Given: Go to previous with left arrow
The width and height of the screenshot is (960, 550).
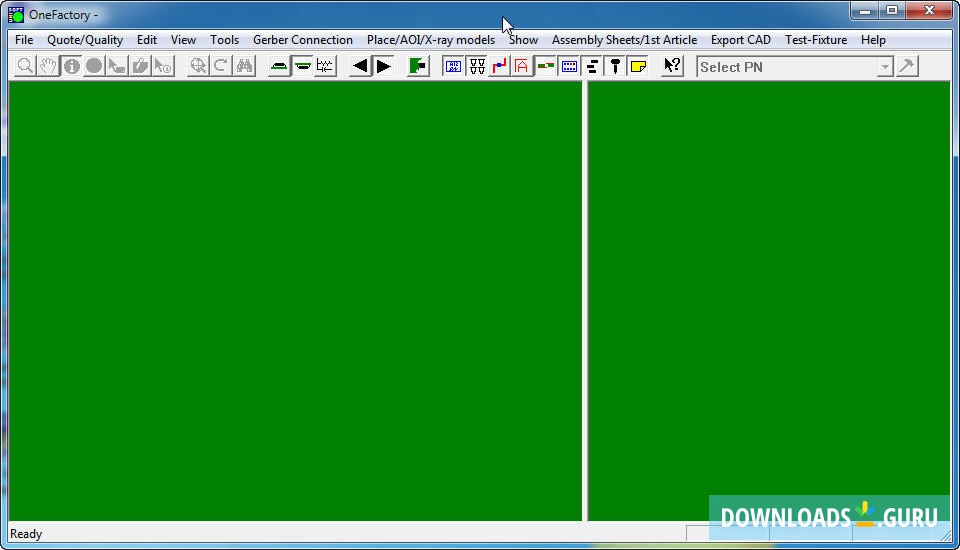Looking at the screenshot, I should coord(360,66).
